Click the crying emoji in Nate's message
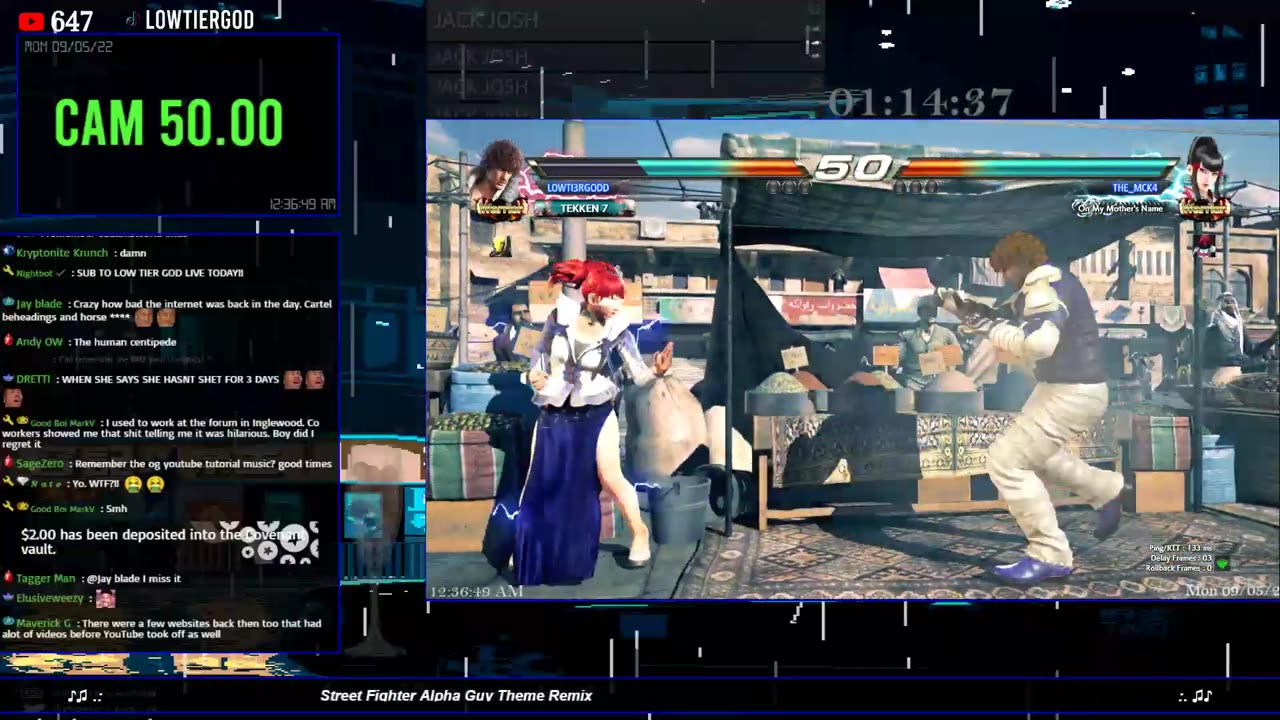The image size is (1280, 720). (x=133, y=484)
